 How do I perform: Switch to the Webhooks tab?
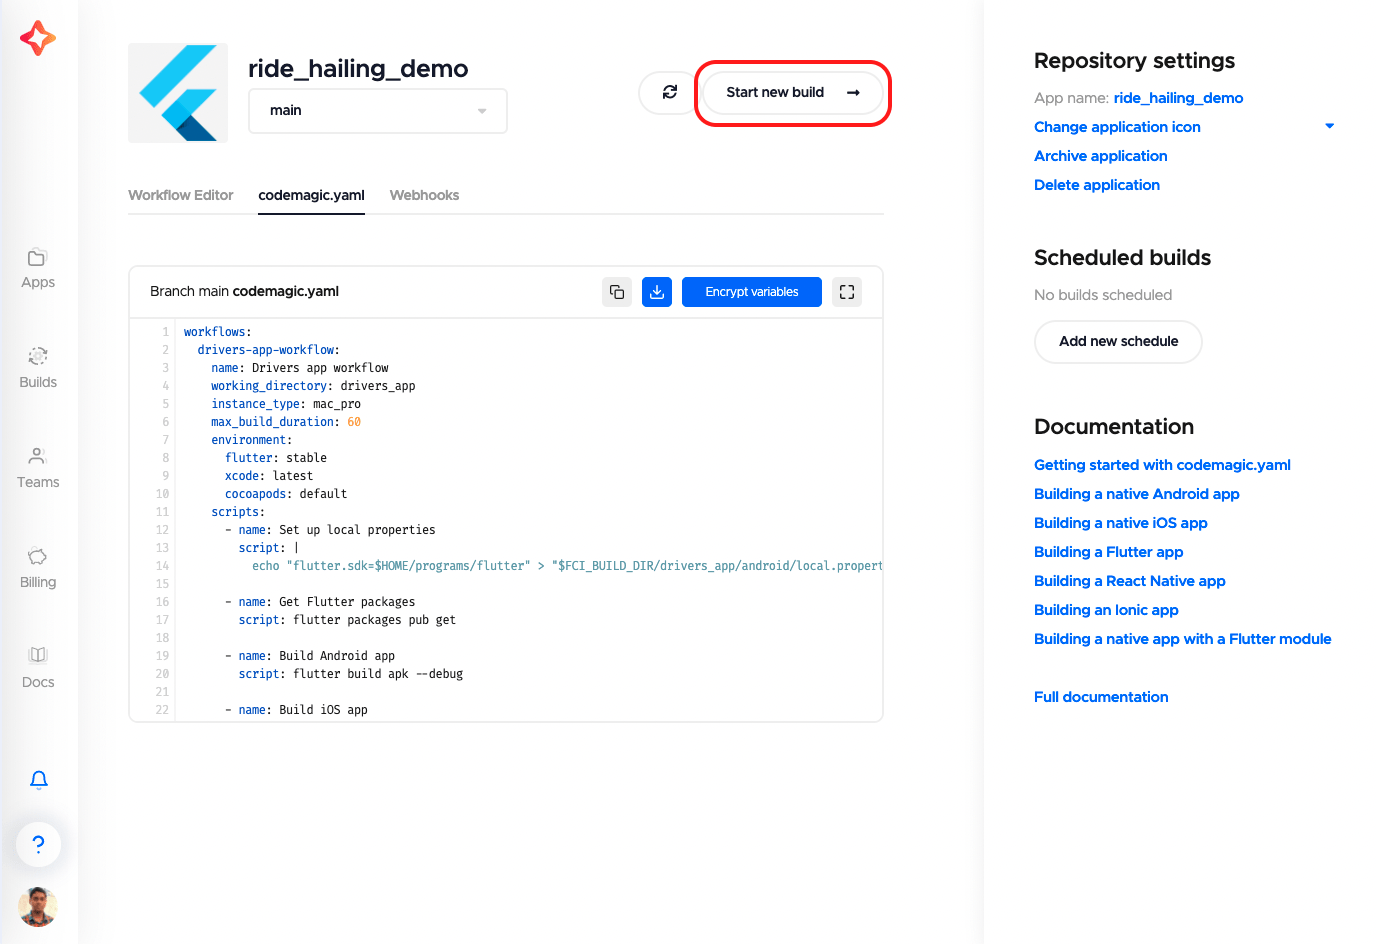pos(424,195)
